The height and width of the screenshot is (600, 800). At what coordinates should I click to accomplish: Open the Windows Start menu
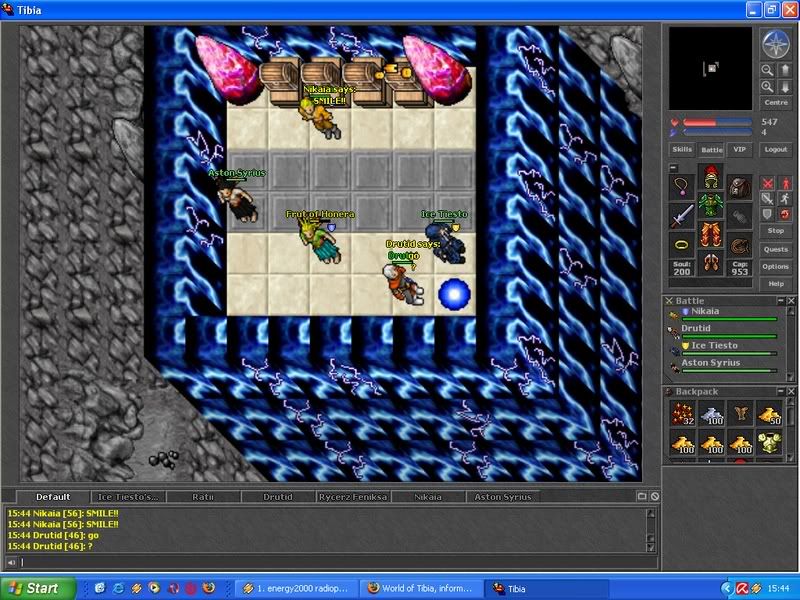click(x=37, y=588)
